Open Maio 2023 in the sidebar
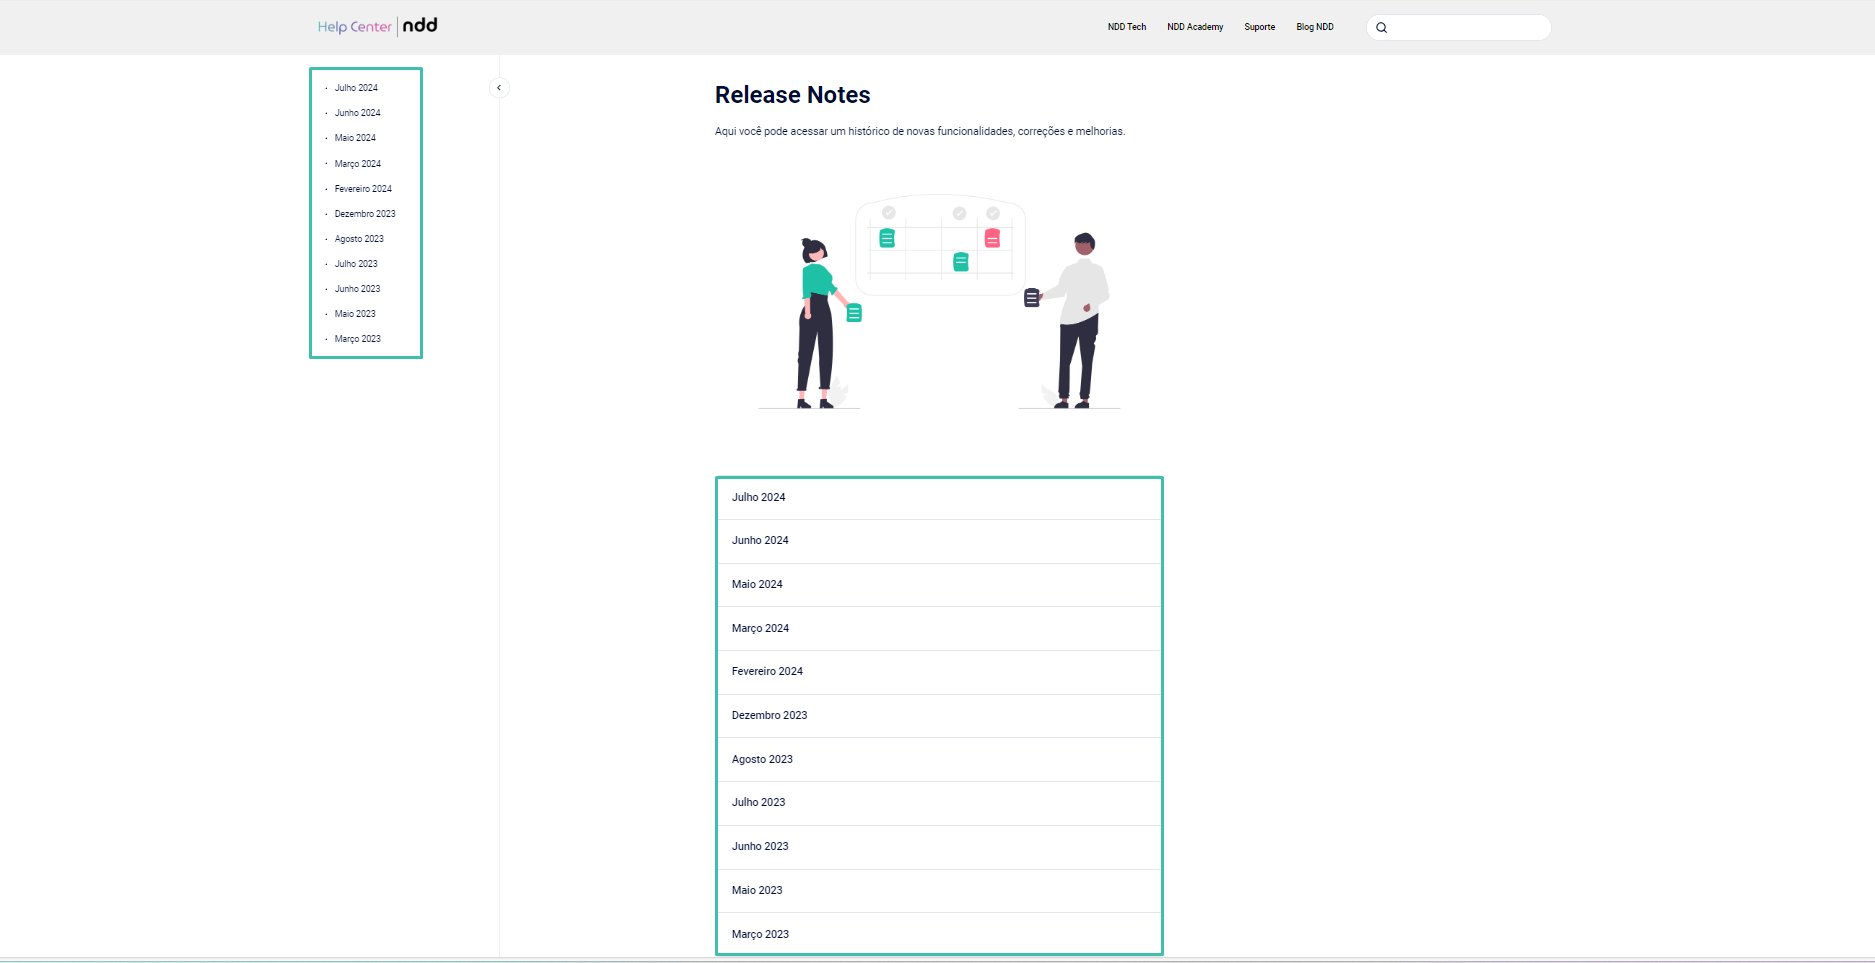Screen dimensions: 1875x963 (355, 314)
